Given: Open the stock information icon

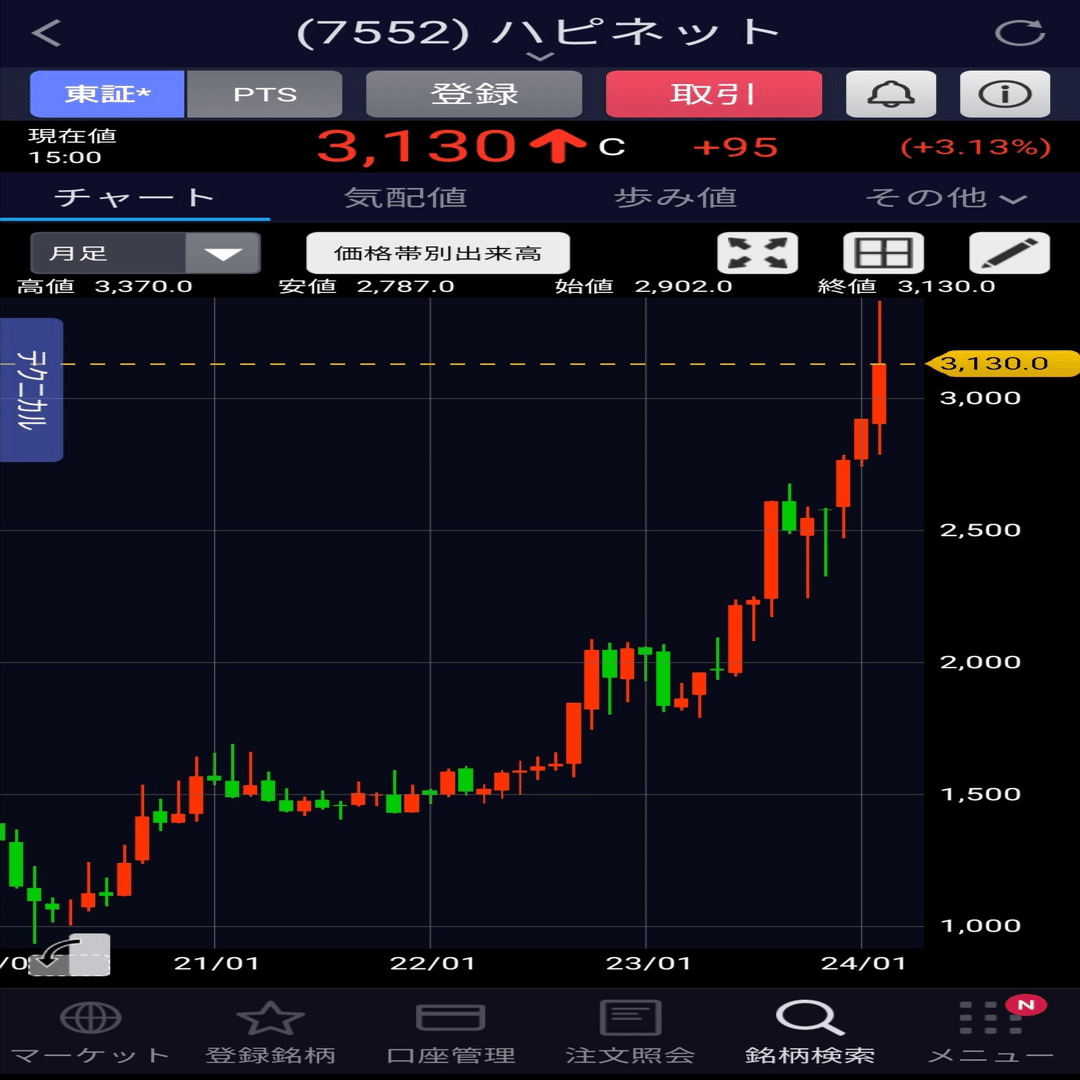Looking at the screenshot, I should point(1005,94).
